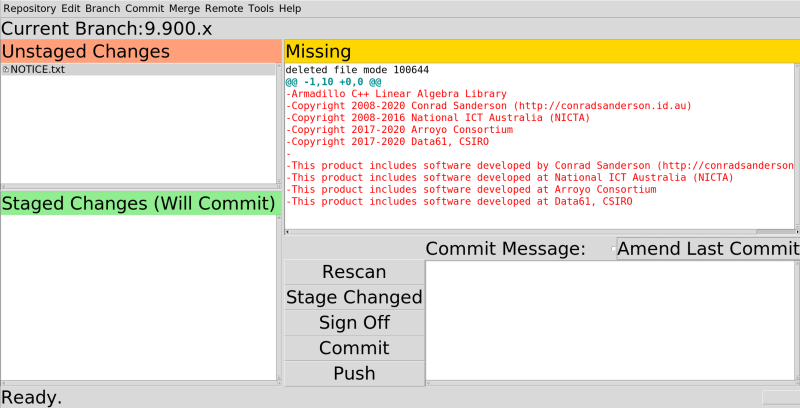Select the Amend Last Commit option

coord(707,248)
